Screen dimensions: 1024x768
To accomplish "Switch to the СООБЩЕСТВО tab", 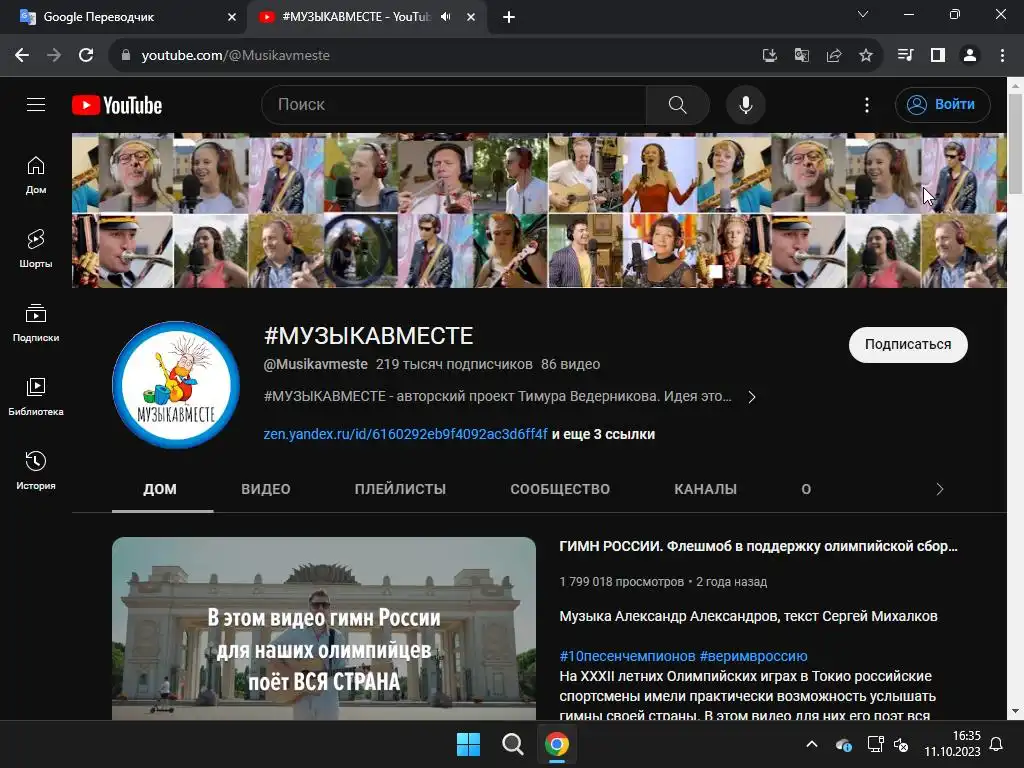I will (x=560, y=489).
